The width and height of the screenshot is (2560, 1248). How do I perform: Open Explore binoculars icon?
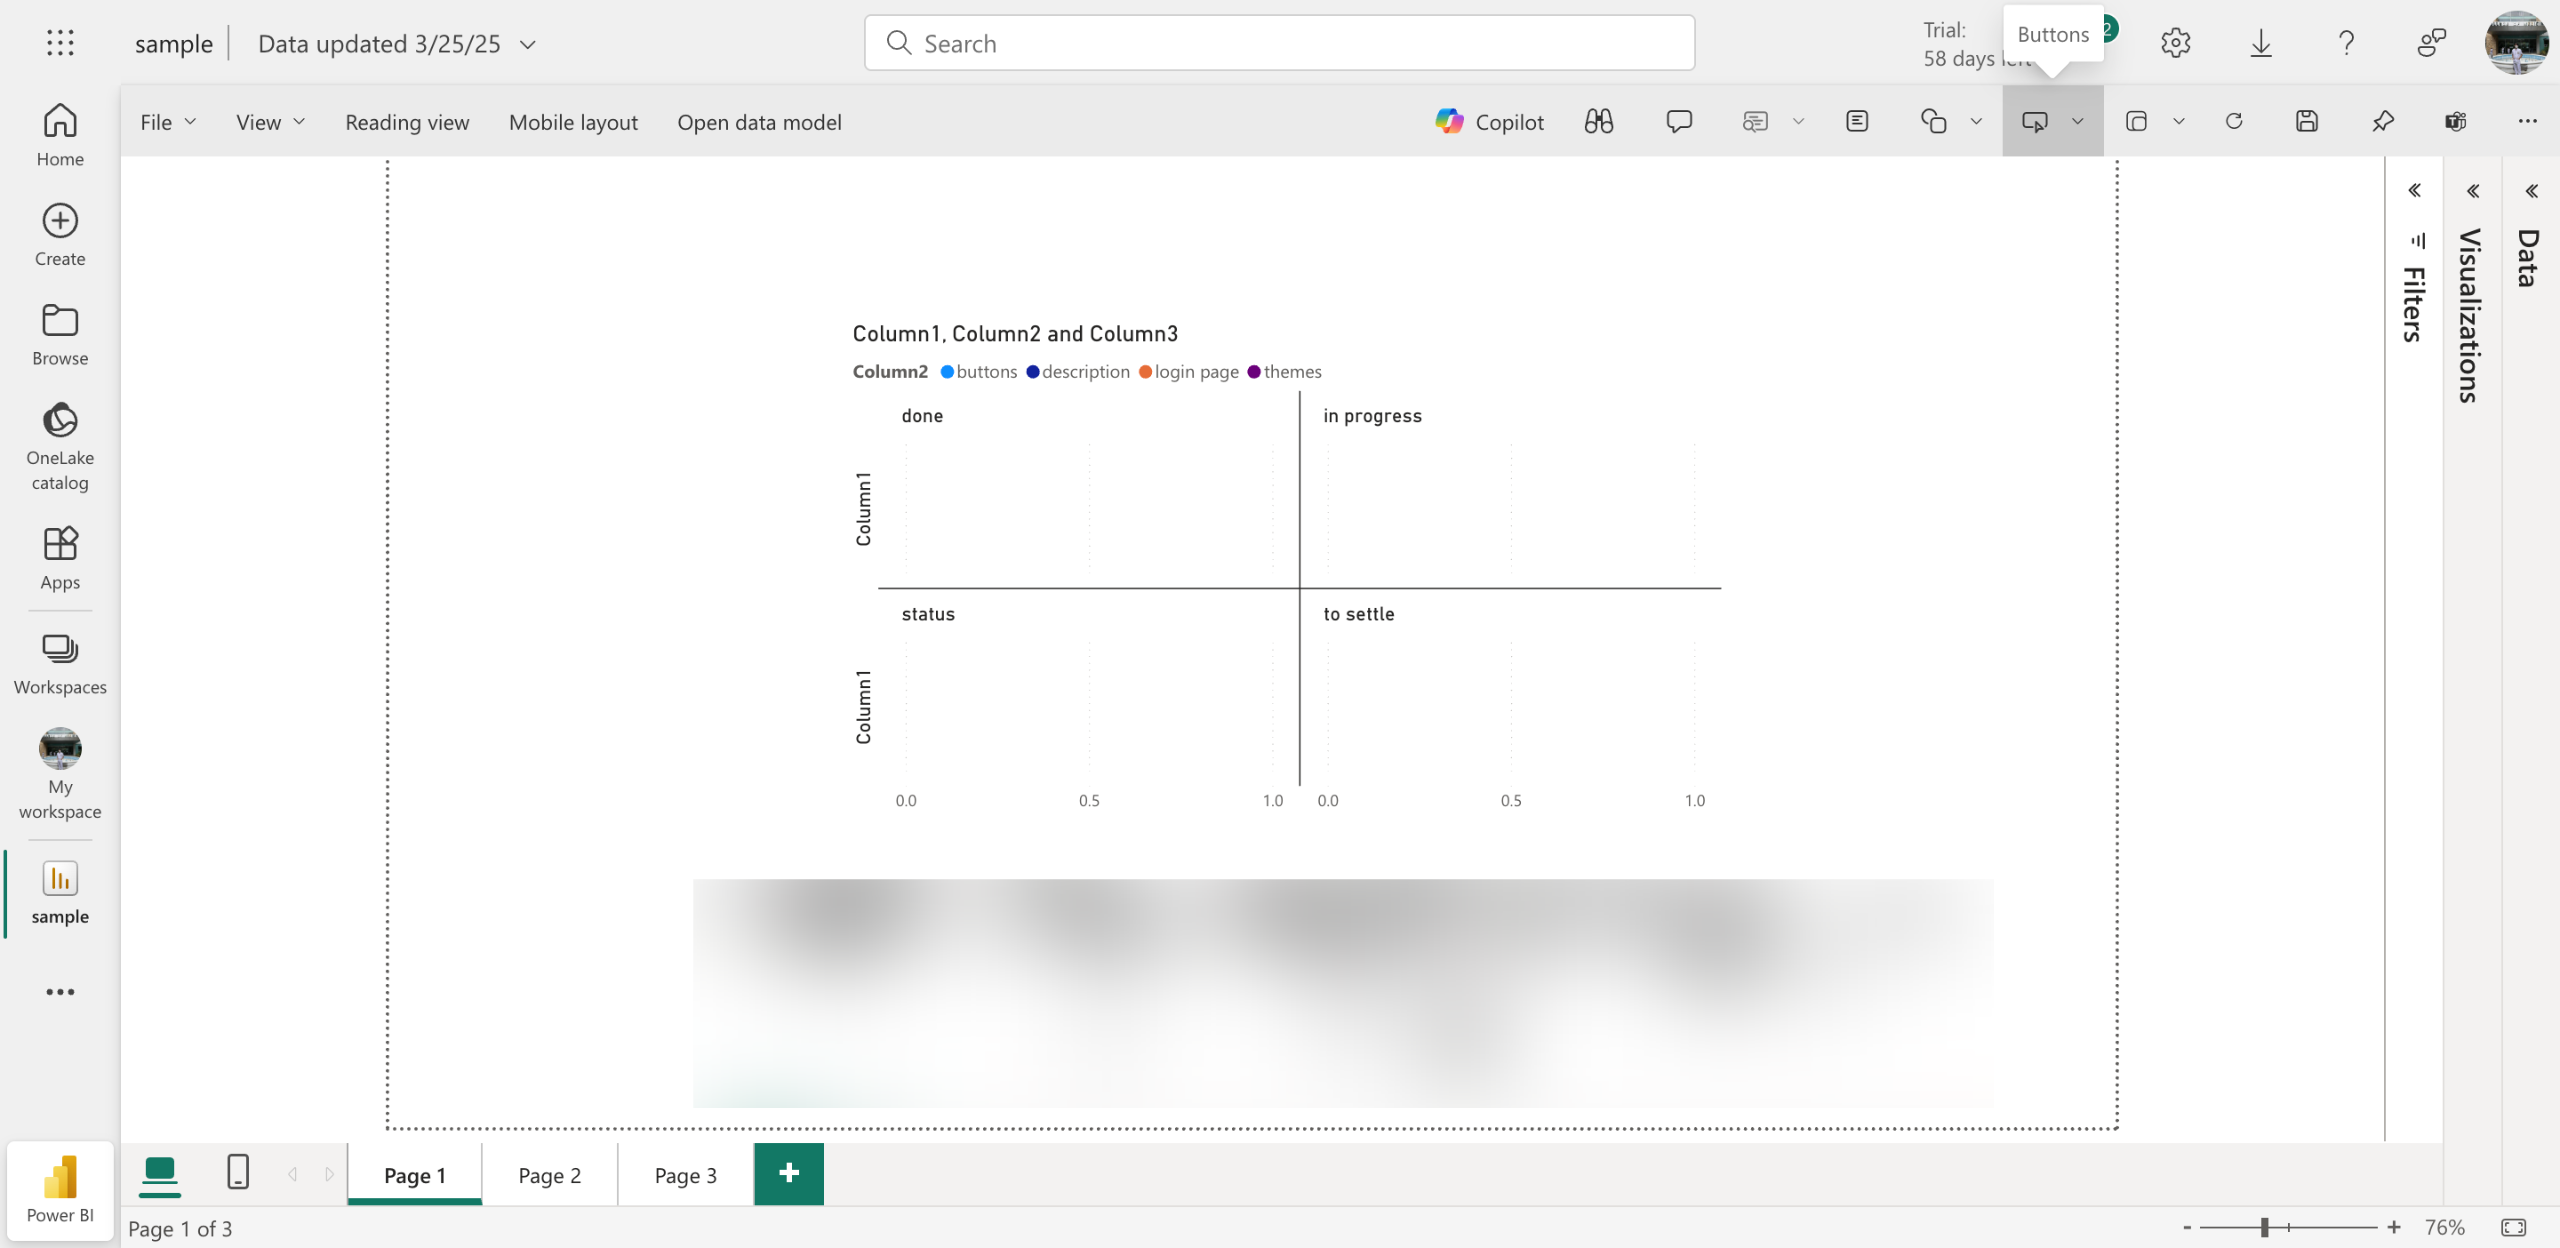pyautogui.click(x=1598, y=122)
